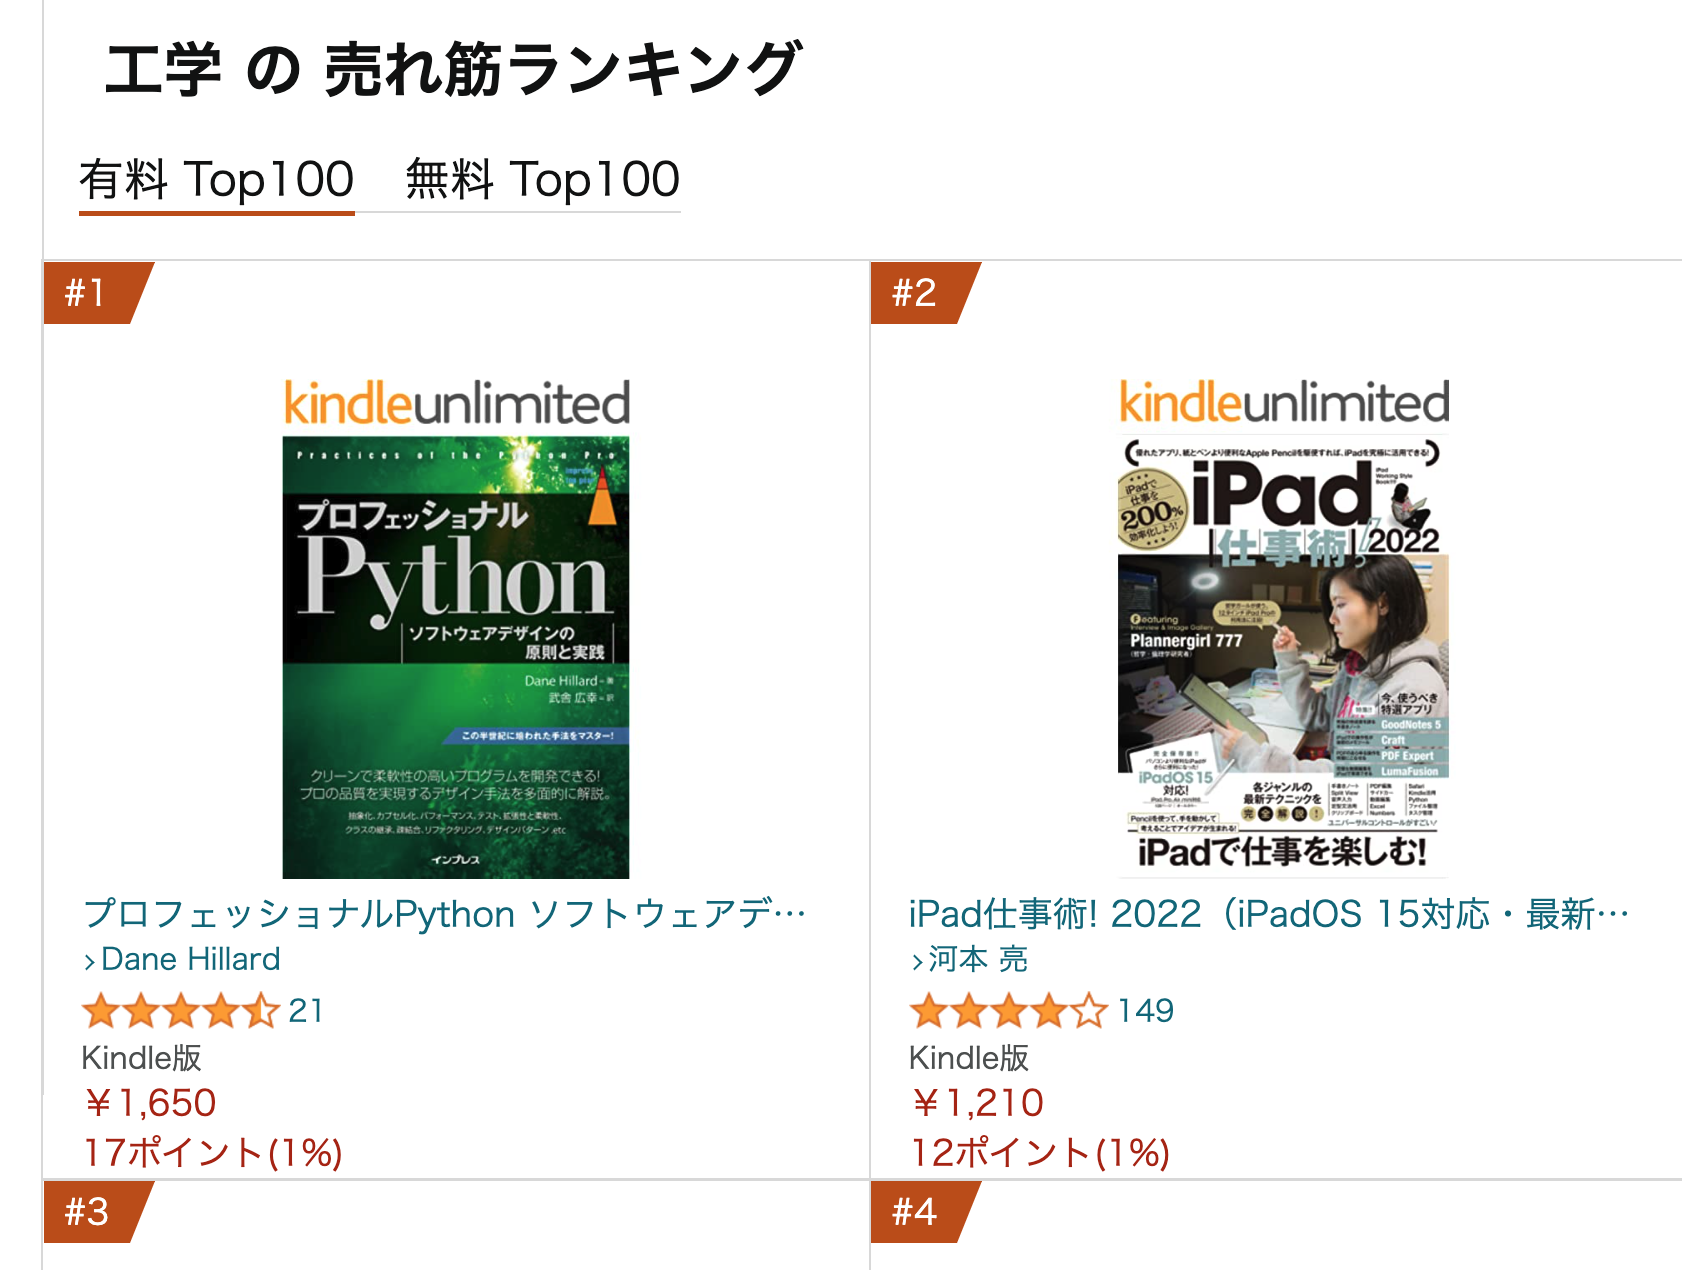1682x1270 pixels.
Task: Open the 149 reviews count link
Action: (x=1145, y=1011)
